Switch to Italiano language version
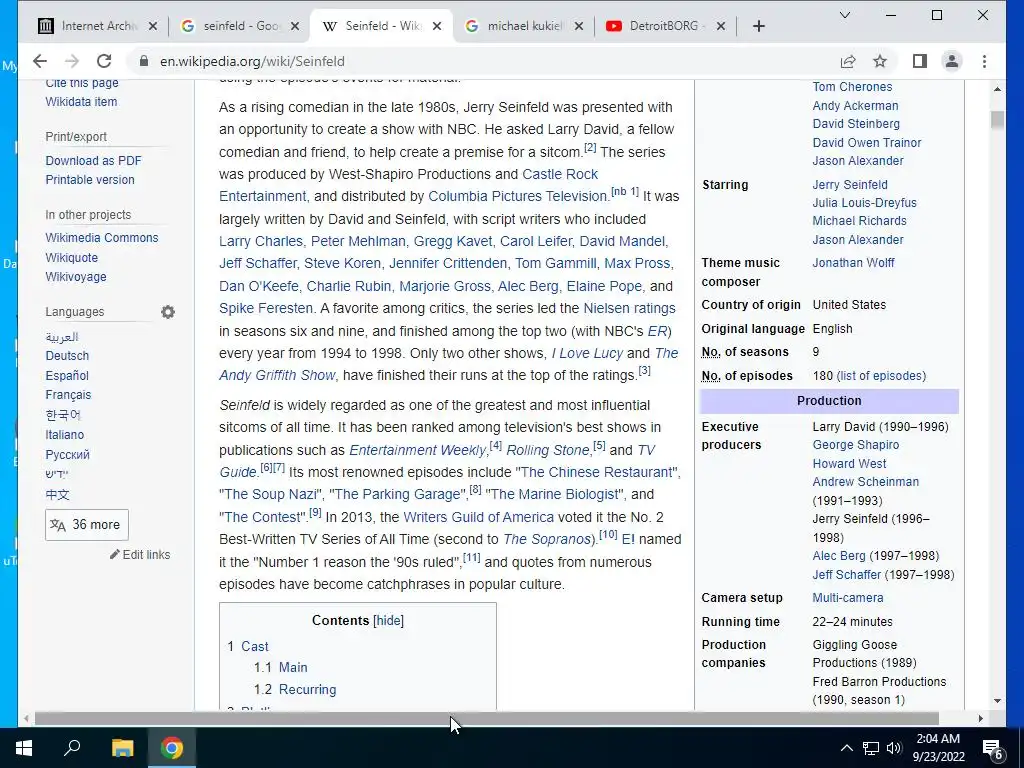Viewport: 1024px width, 768px height. pos(65,435)
